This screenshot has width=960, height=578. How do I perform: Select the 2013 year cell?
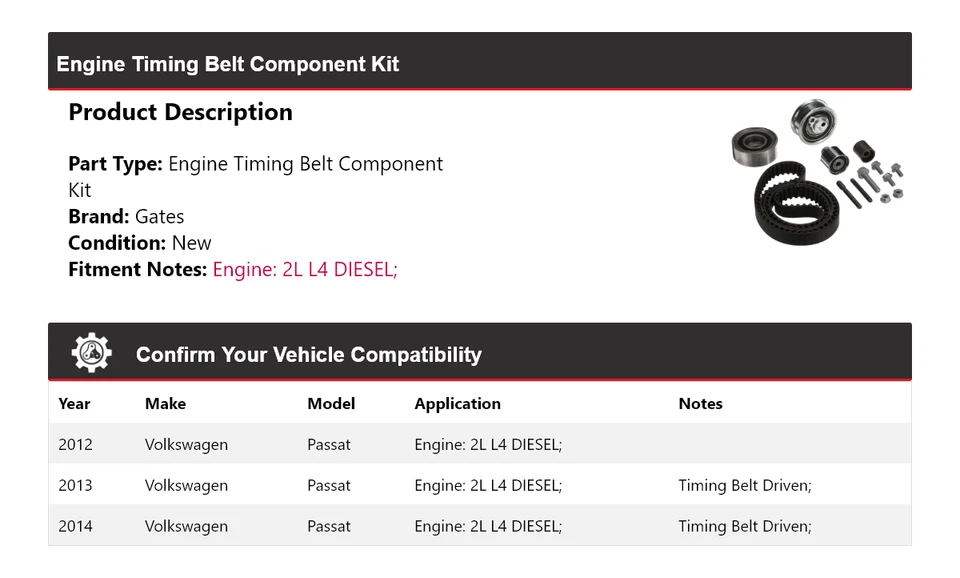[x=75, y=486]
